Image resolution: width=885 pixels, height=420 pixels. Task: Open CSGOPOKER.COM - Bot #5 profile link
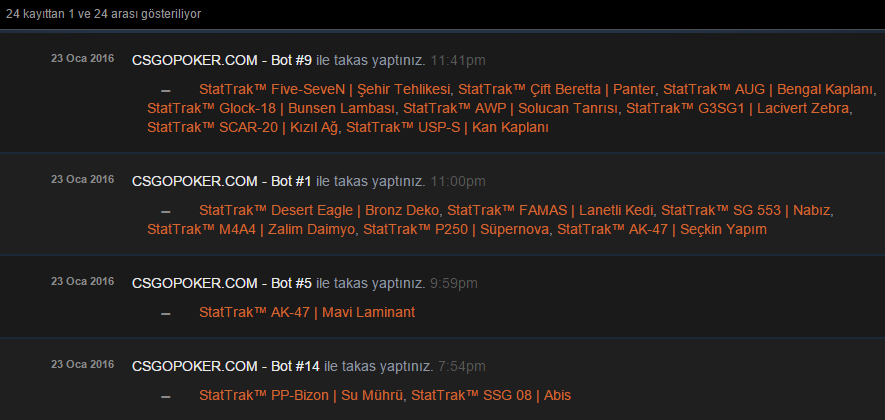tap(222, 283)
